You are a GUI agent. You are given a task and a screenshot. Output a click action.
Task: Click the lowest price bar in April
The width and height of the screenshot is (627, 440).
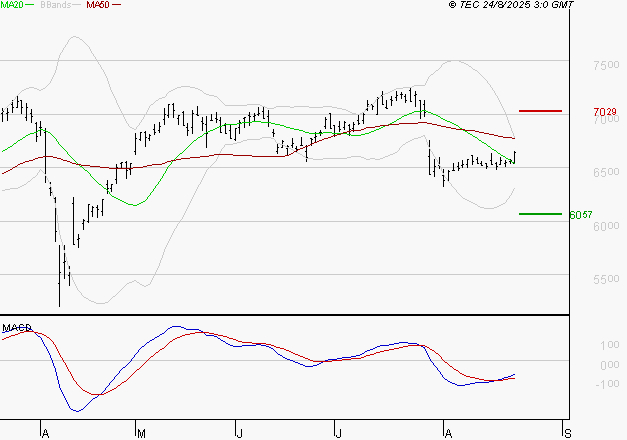[x=60, y=276]
